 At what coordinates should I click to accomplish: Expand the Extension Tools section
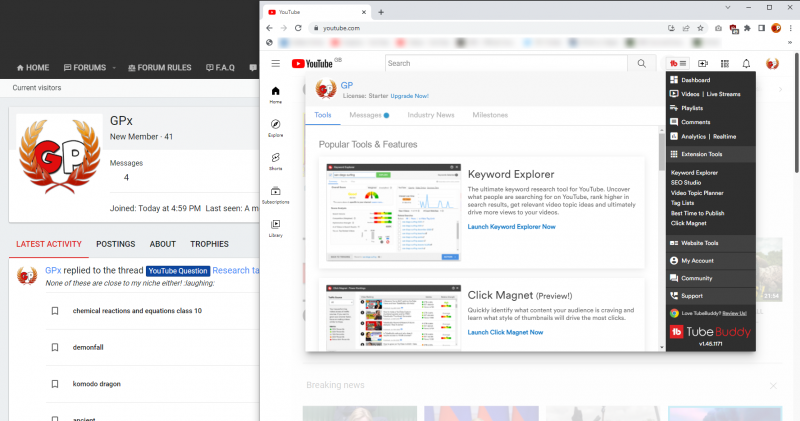pyautogui.click(x=712, y=154)
